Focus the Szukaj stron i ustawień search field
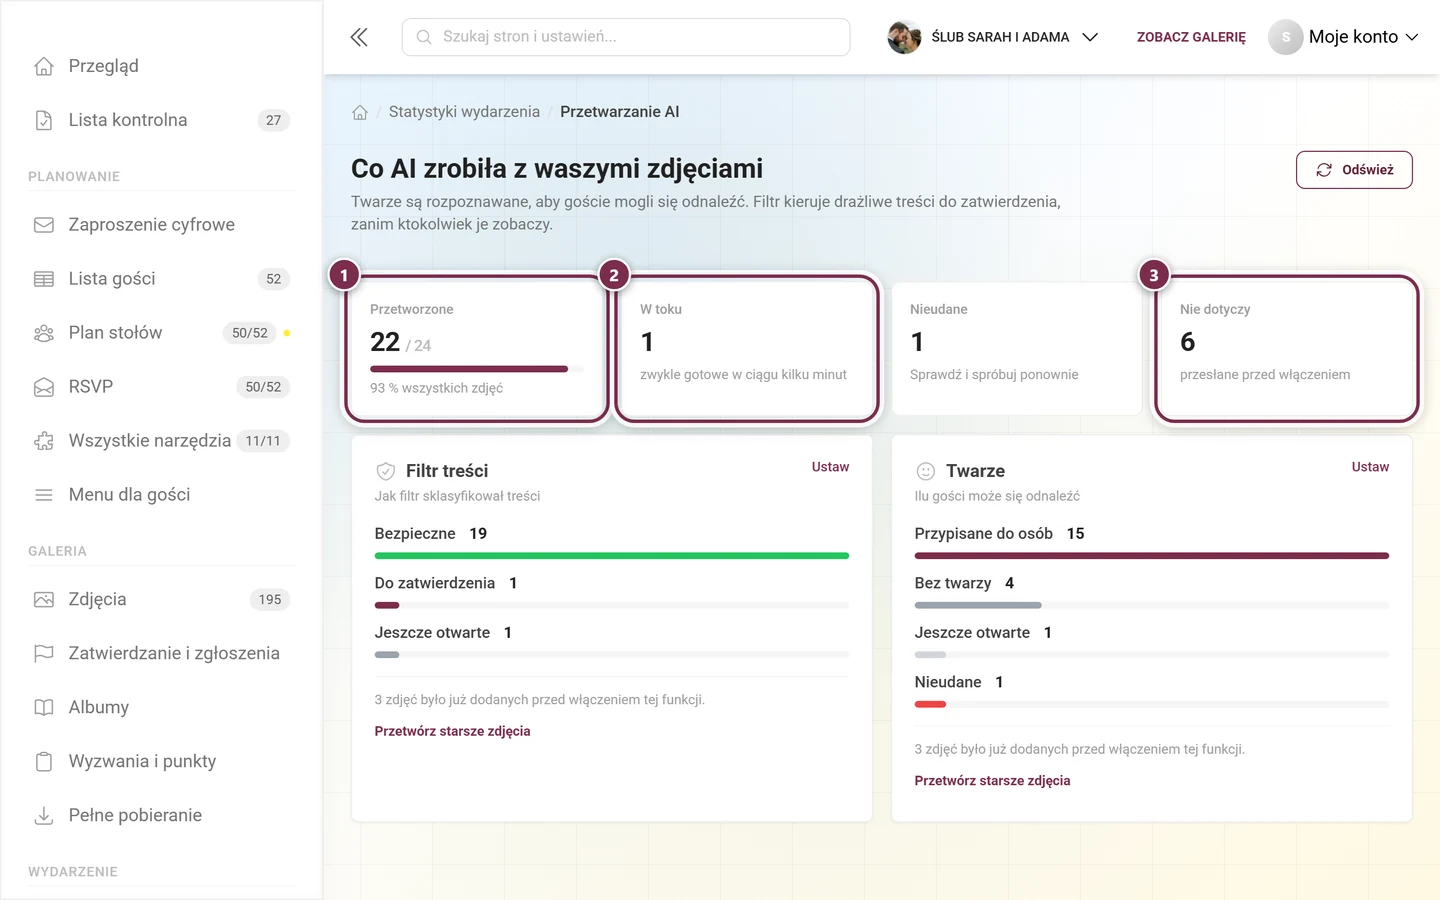The width and height of the screenshot is (1440, 900). click(x=626, y=37)
